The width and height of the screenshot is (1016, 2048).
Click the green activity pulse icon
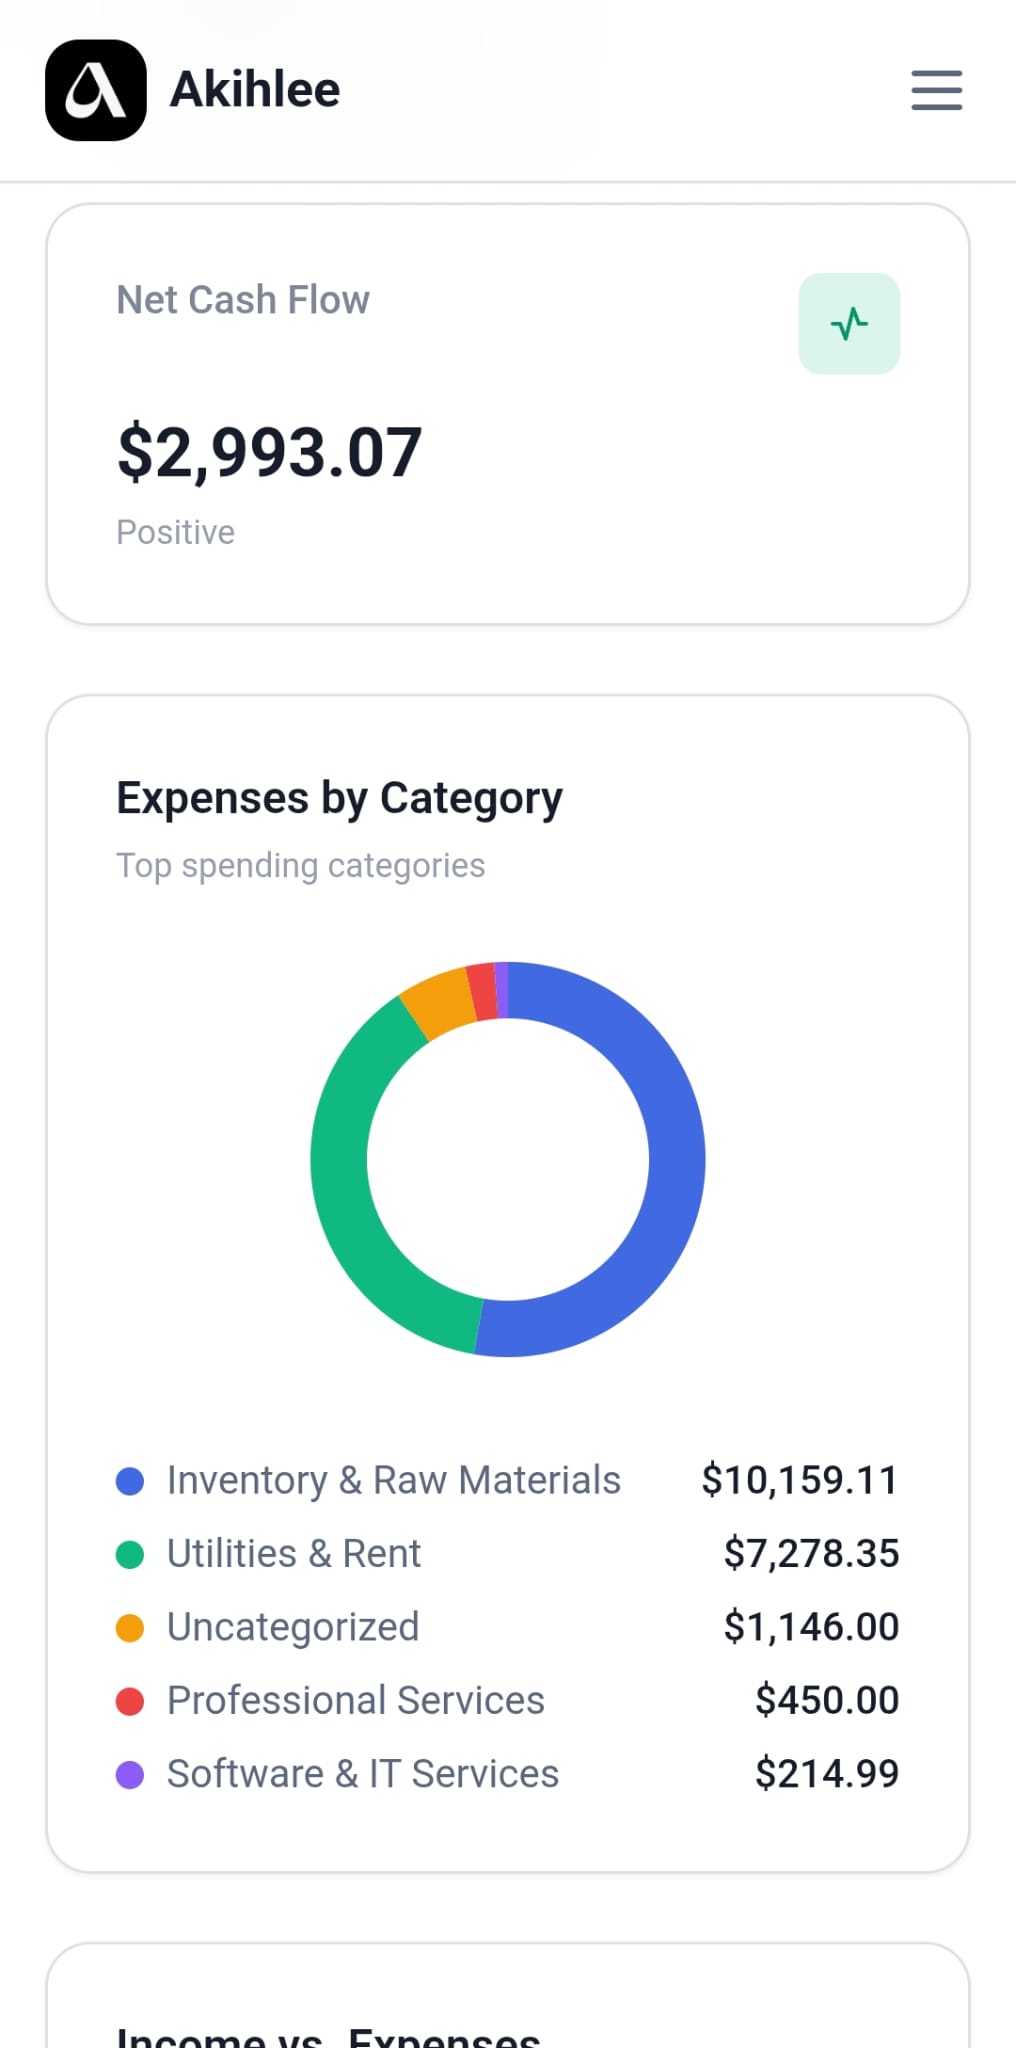coord(849,324)
